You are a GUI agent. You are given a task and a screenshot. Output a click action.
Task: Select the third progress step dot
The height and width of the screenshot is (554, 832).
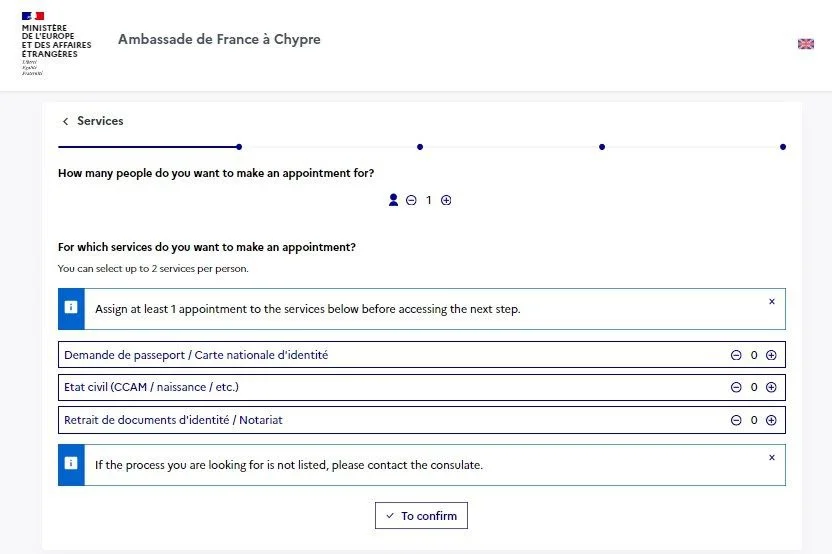[602, 147]
